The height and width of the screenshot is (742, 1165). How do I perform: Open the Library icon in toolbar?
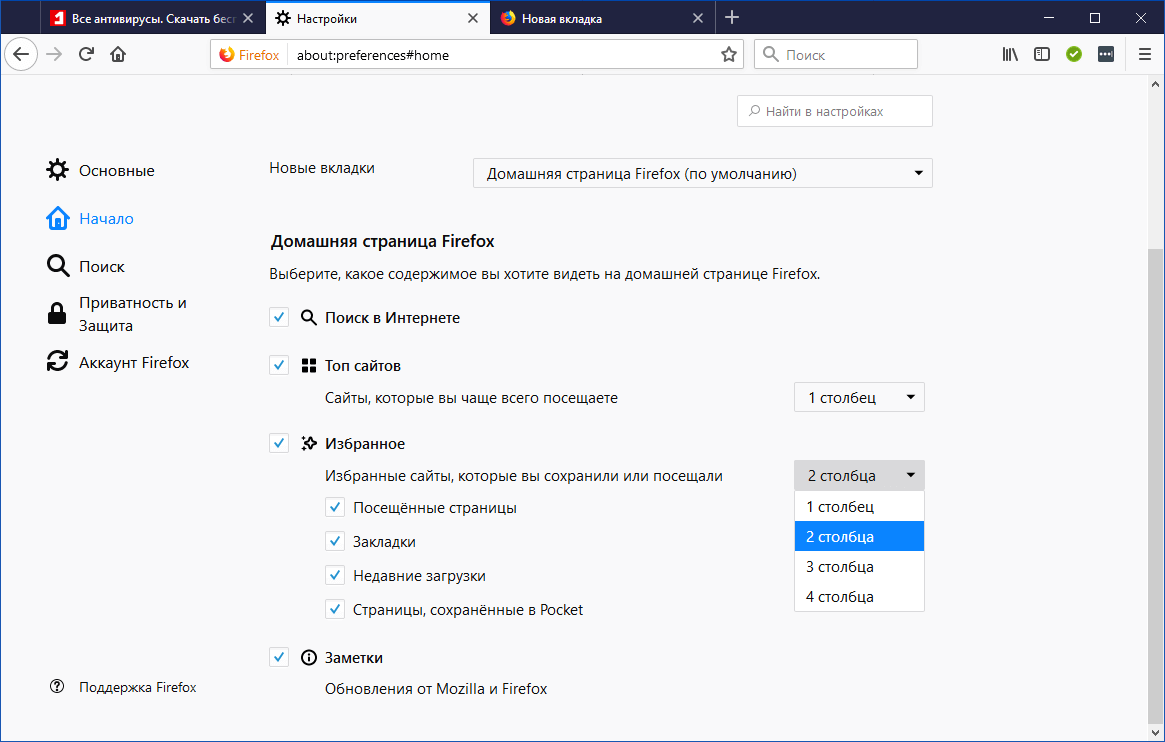[1010, 55]
